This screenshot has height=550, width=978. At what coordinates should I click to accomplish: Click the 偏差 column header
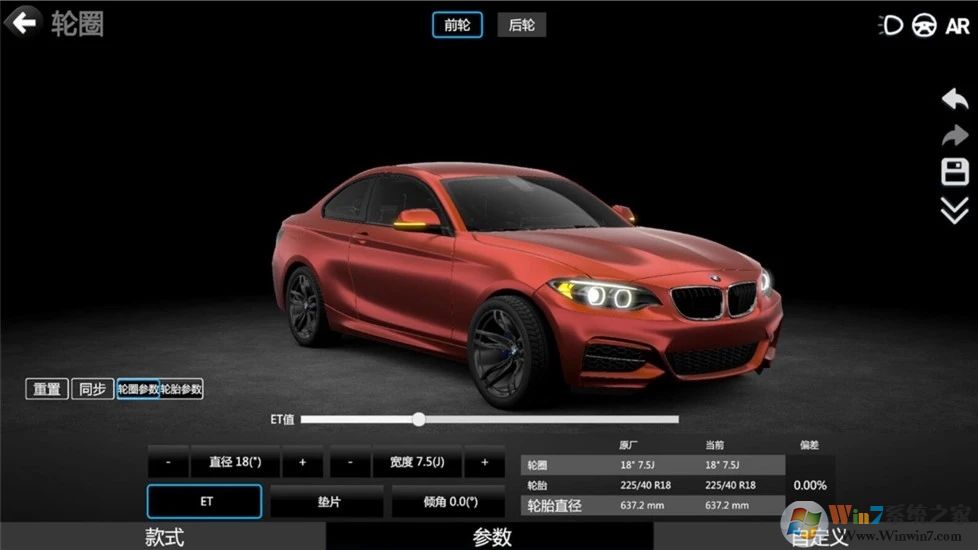[x=809, y=445]
